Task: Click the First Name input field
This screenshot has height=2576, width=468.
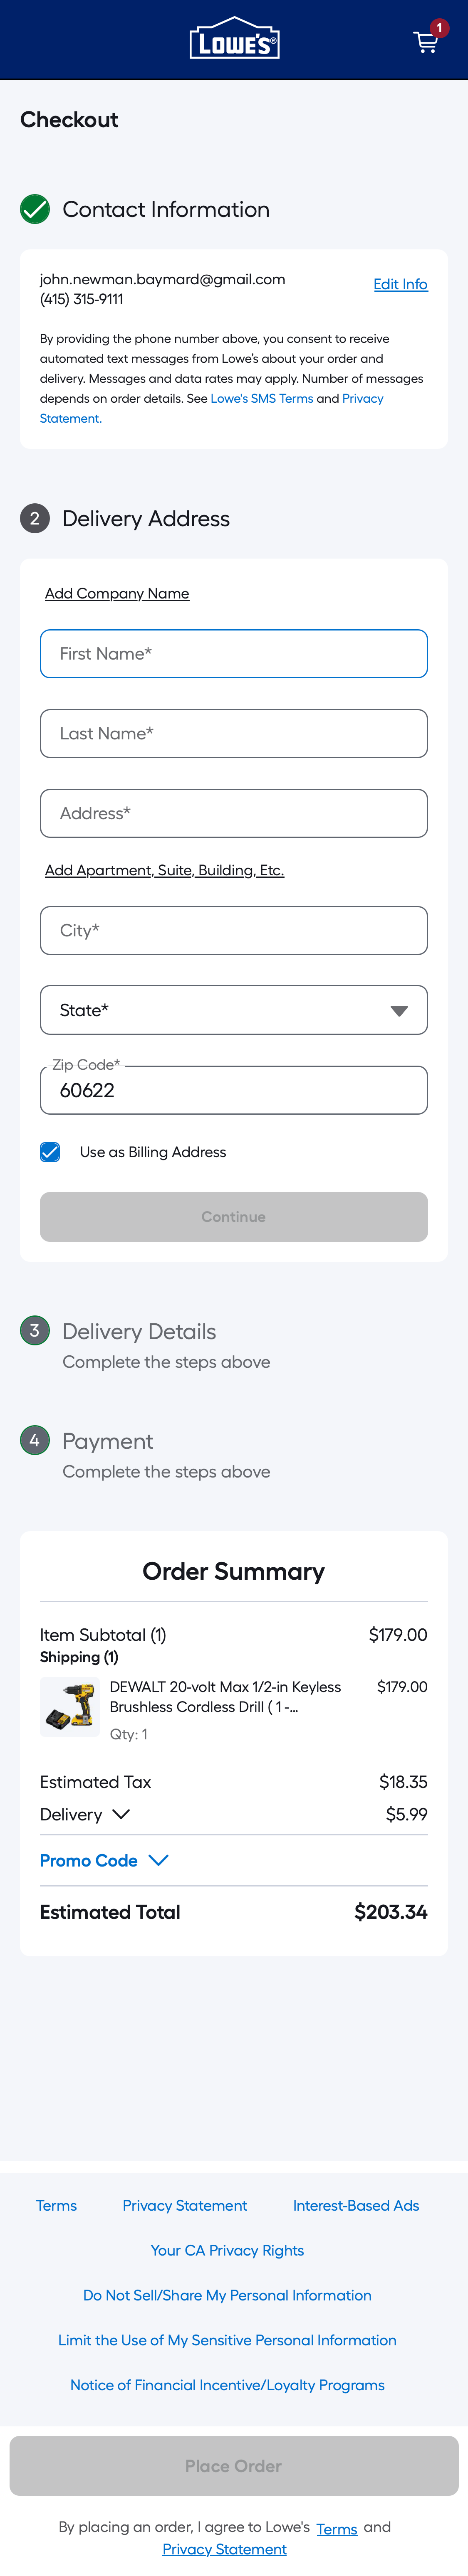Action: (x=233, y=653)
